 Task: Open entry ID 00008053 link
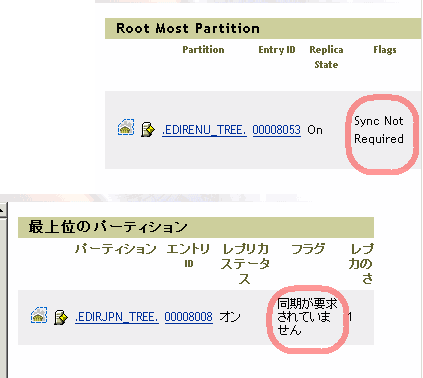tap(276, 130)
